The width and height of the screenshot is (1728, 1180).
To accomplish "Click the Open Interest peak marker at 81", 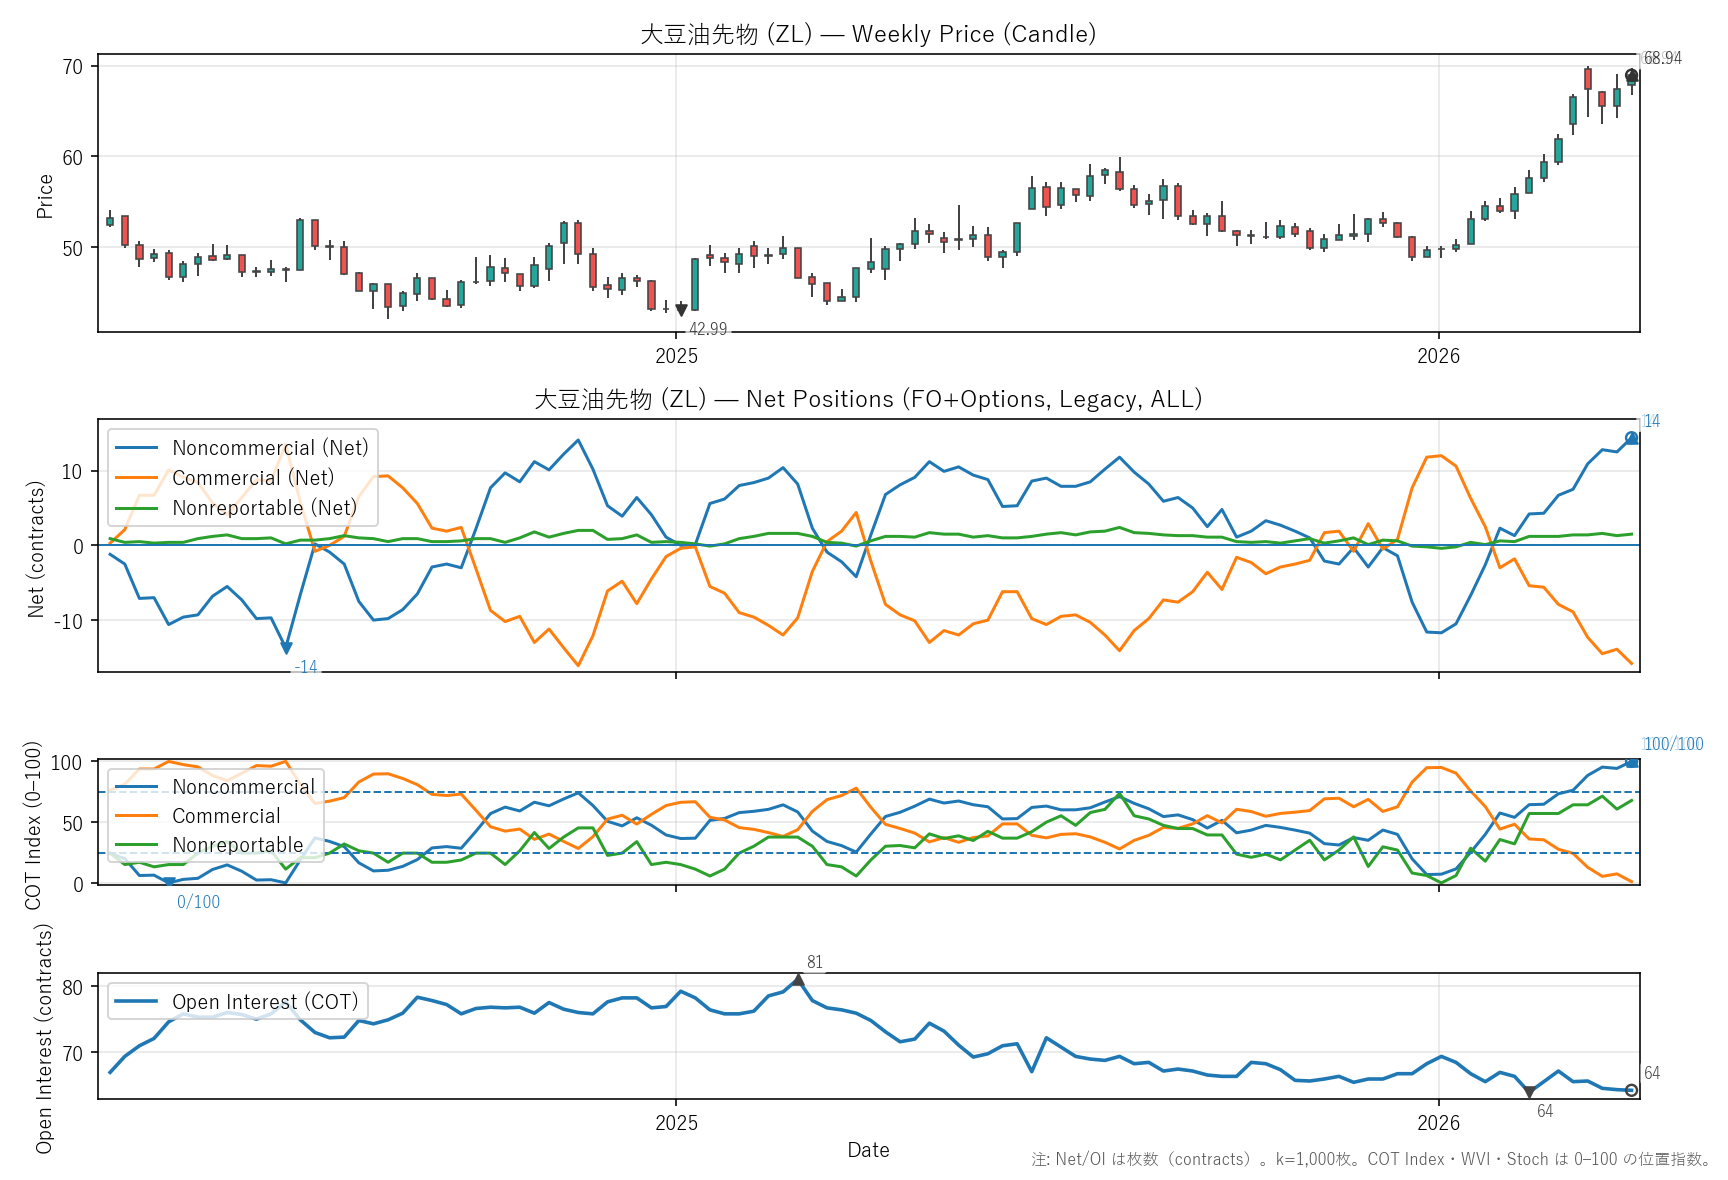I will [798, 980].
